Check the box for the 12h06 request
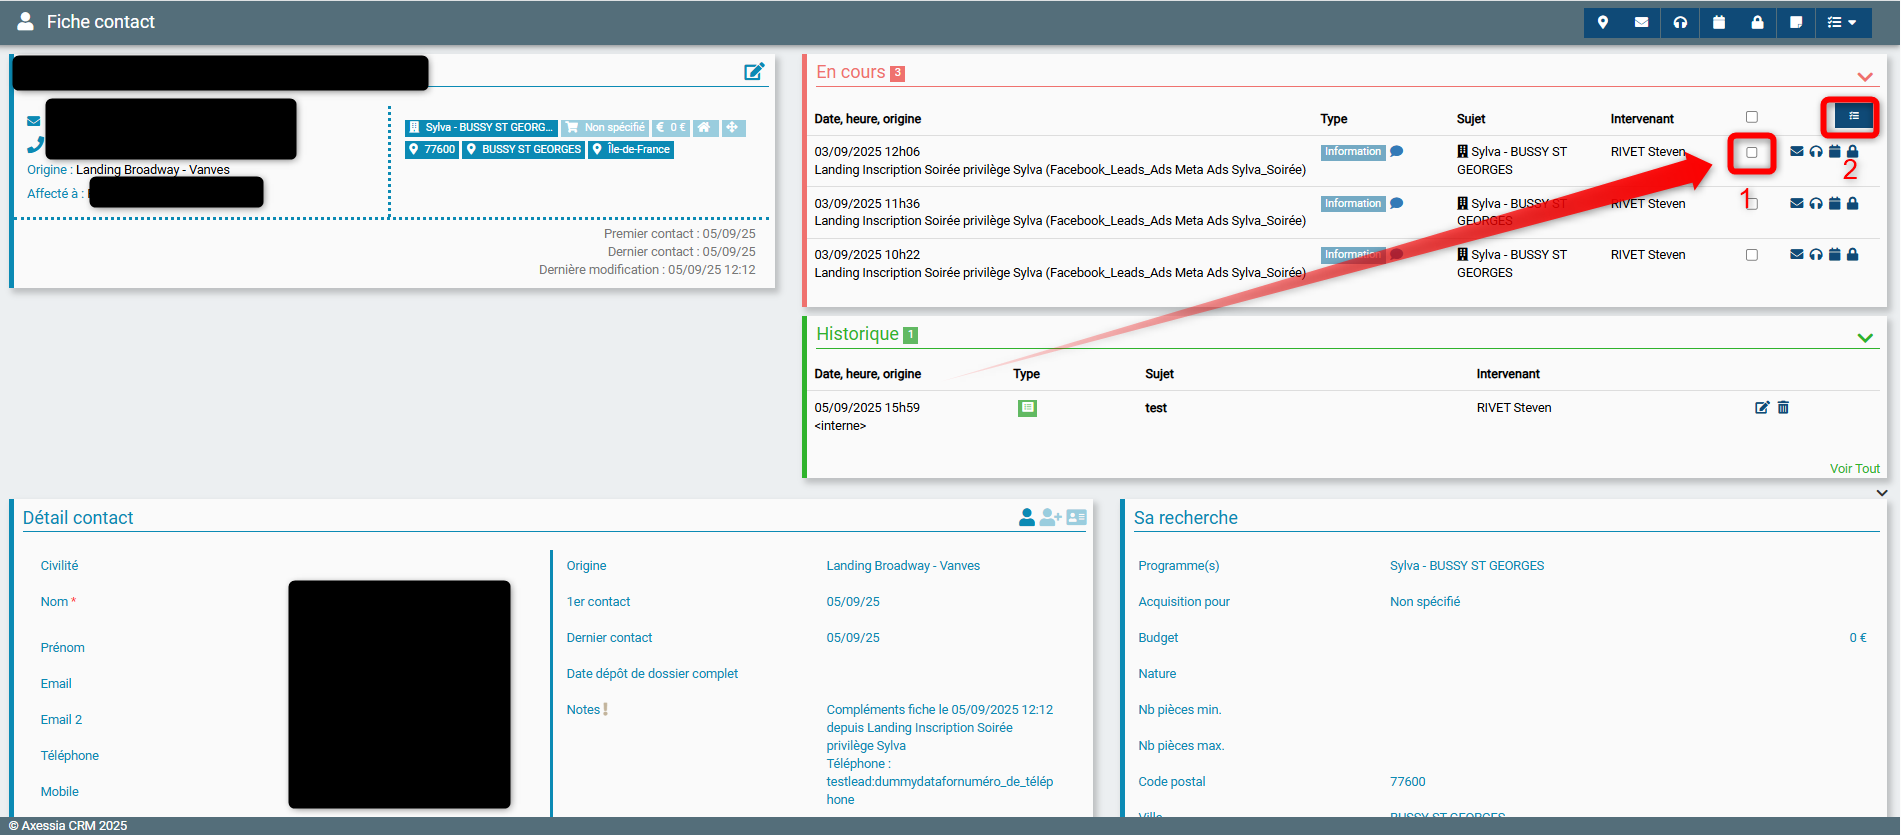 1752,153
